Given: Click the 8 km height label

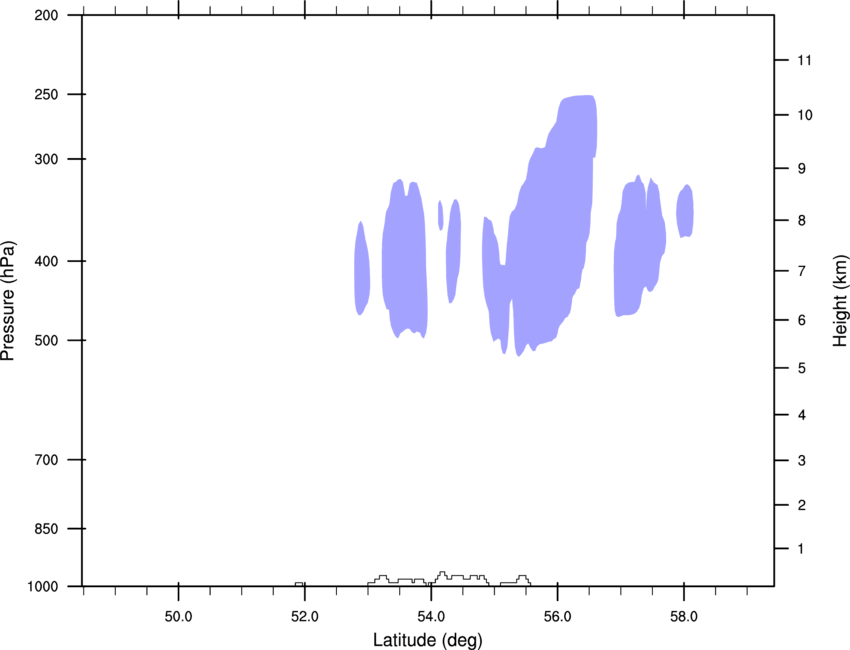Looking at the screenshot, I should pos(801,221).
